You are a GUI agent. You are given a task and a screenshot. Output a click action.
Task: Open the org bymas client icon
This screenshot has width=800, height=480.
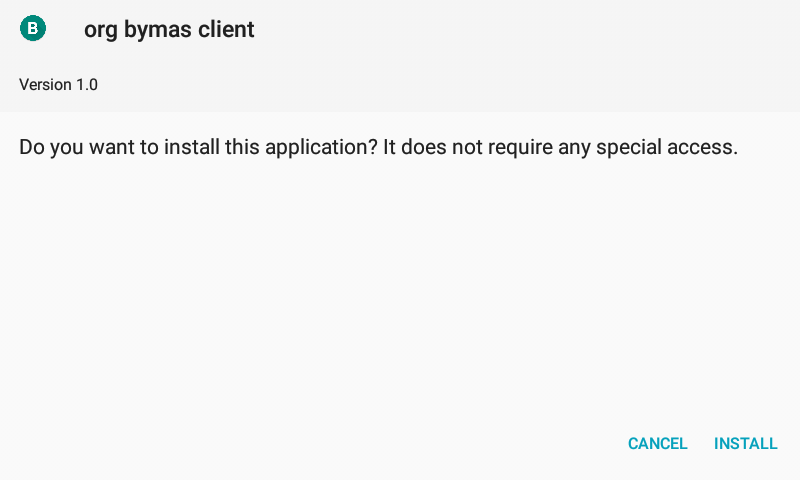[x=33, y=28]
